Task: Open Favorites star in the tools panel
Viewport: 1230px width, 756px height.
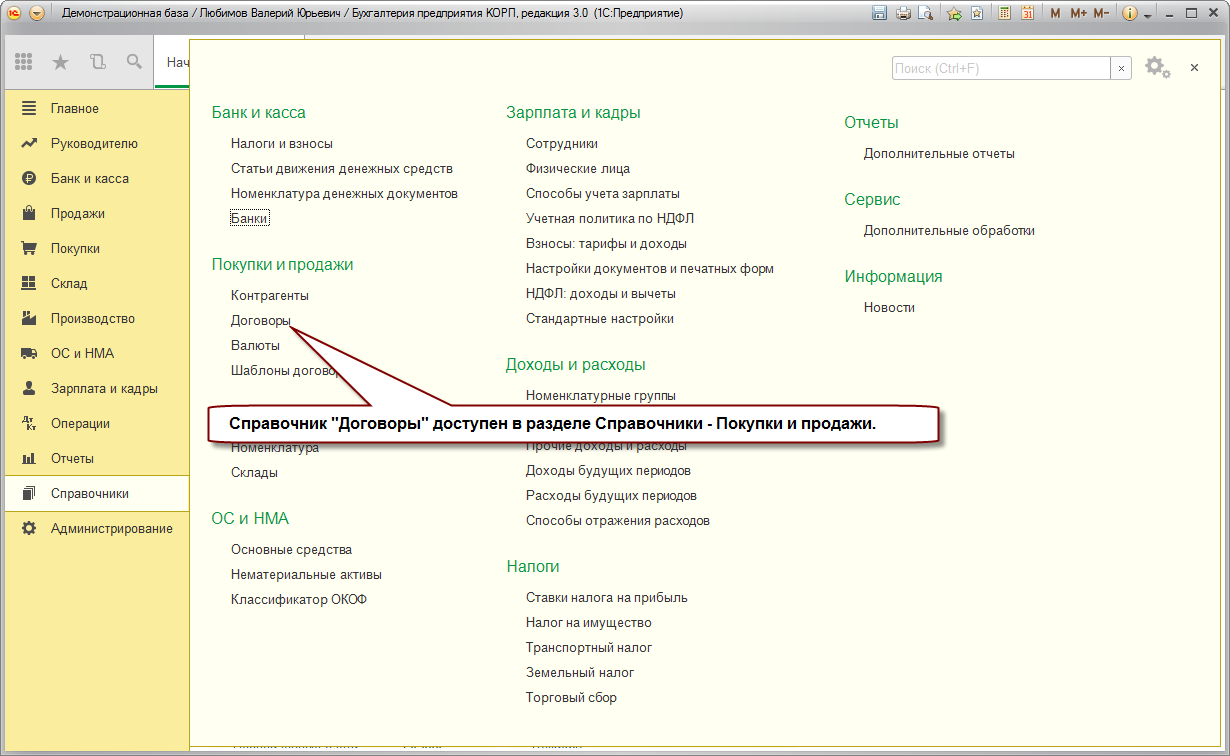Action: pyautogui.click(x=60, y=62)
